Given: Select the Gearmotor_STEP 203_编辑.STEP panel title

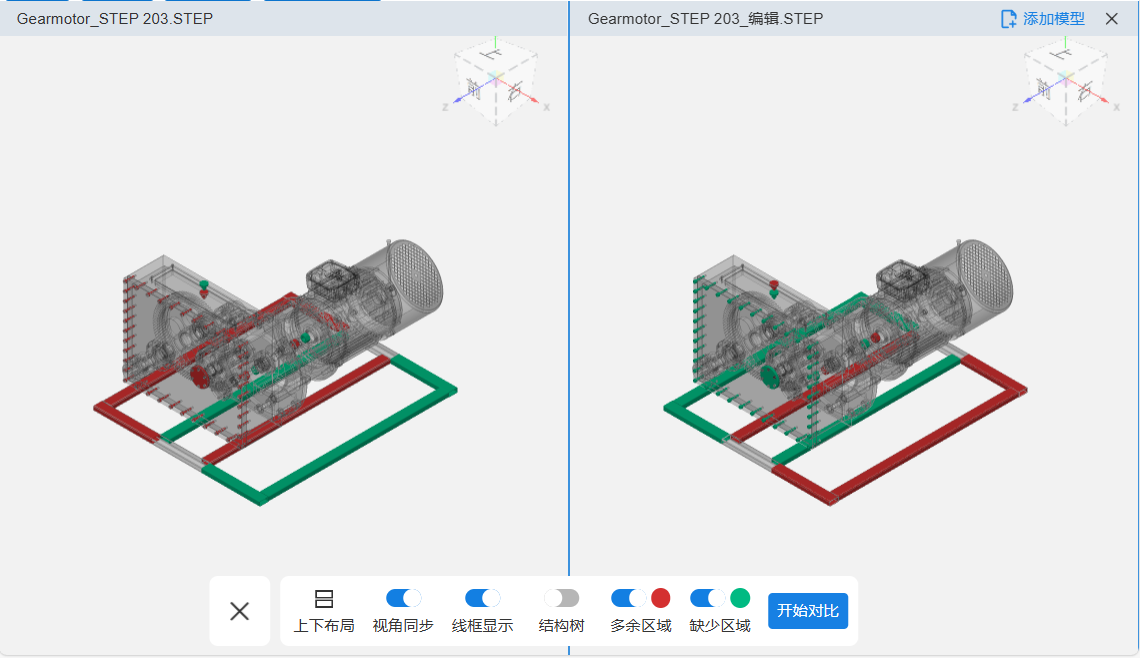Looking at the screenshot, I should 705,19.
